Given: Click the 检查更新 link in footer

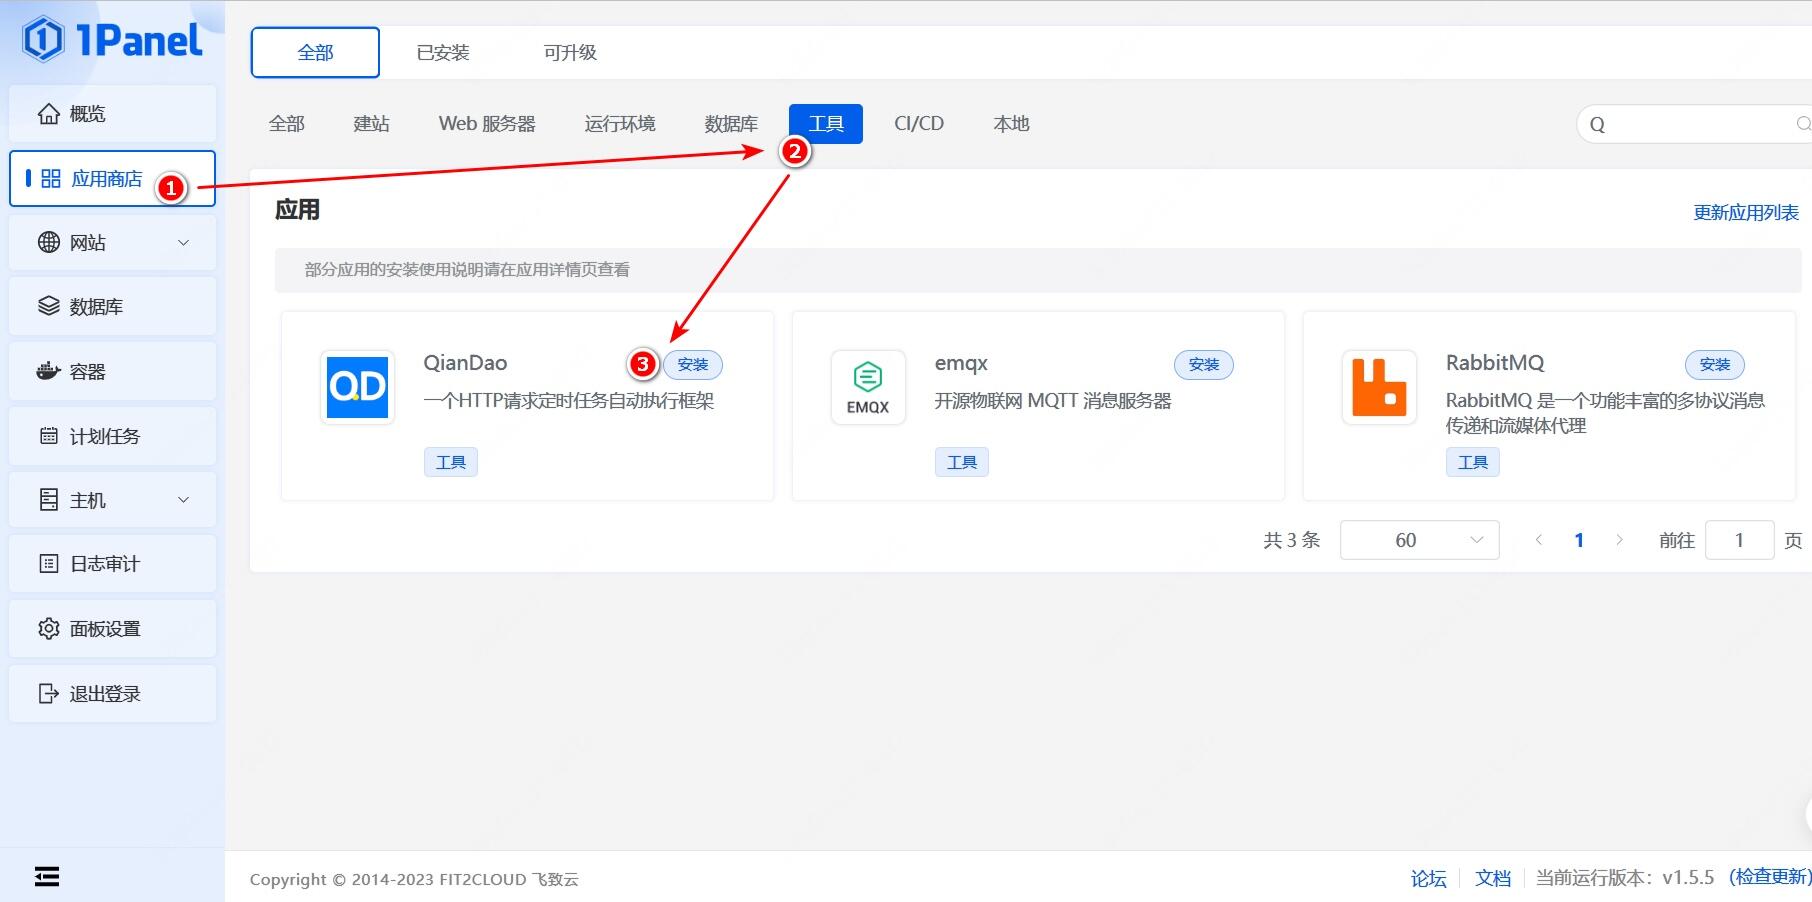Looking at the screenshot, I should pyautogui.click(x=1770, y=877).
